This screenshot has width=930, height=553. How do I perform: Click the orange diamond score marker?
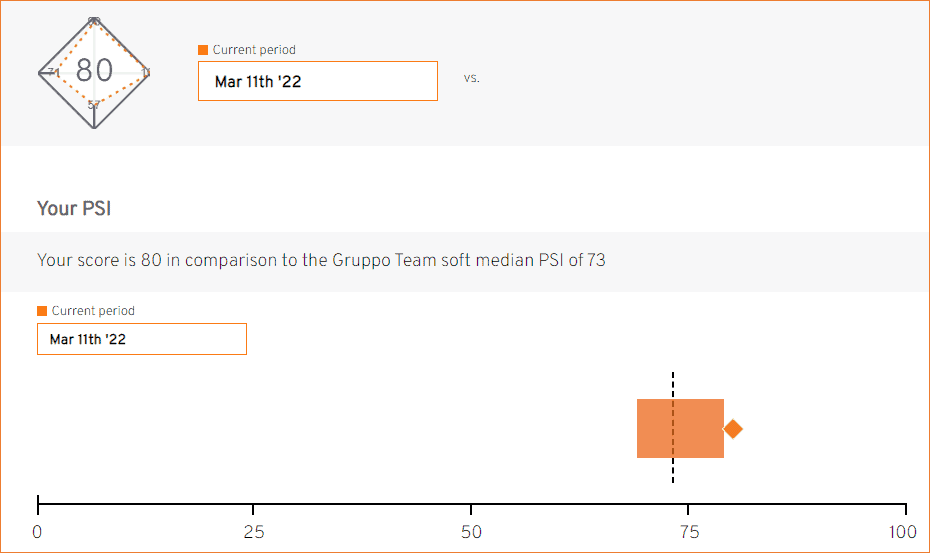(733, 428)
